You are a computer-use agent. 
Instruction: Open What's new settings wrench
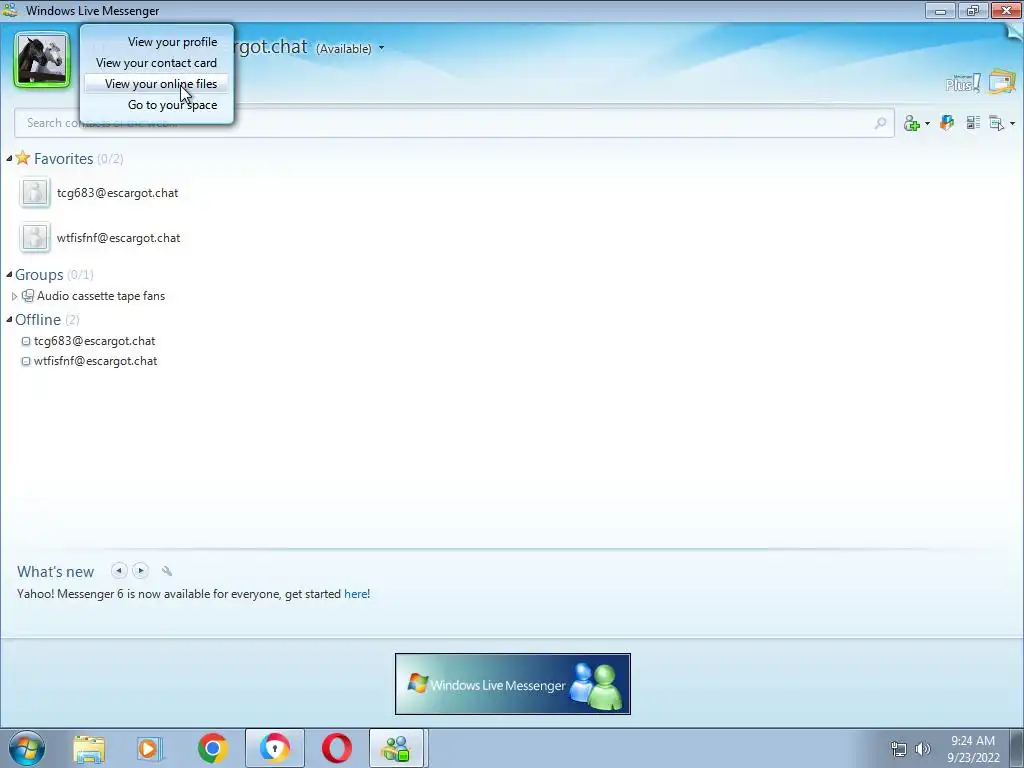(x=167, y=571)
